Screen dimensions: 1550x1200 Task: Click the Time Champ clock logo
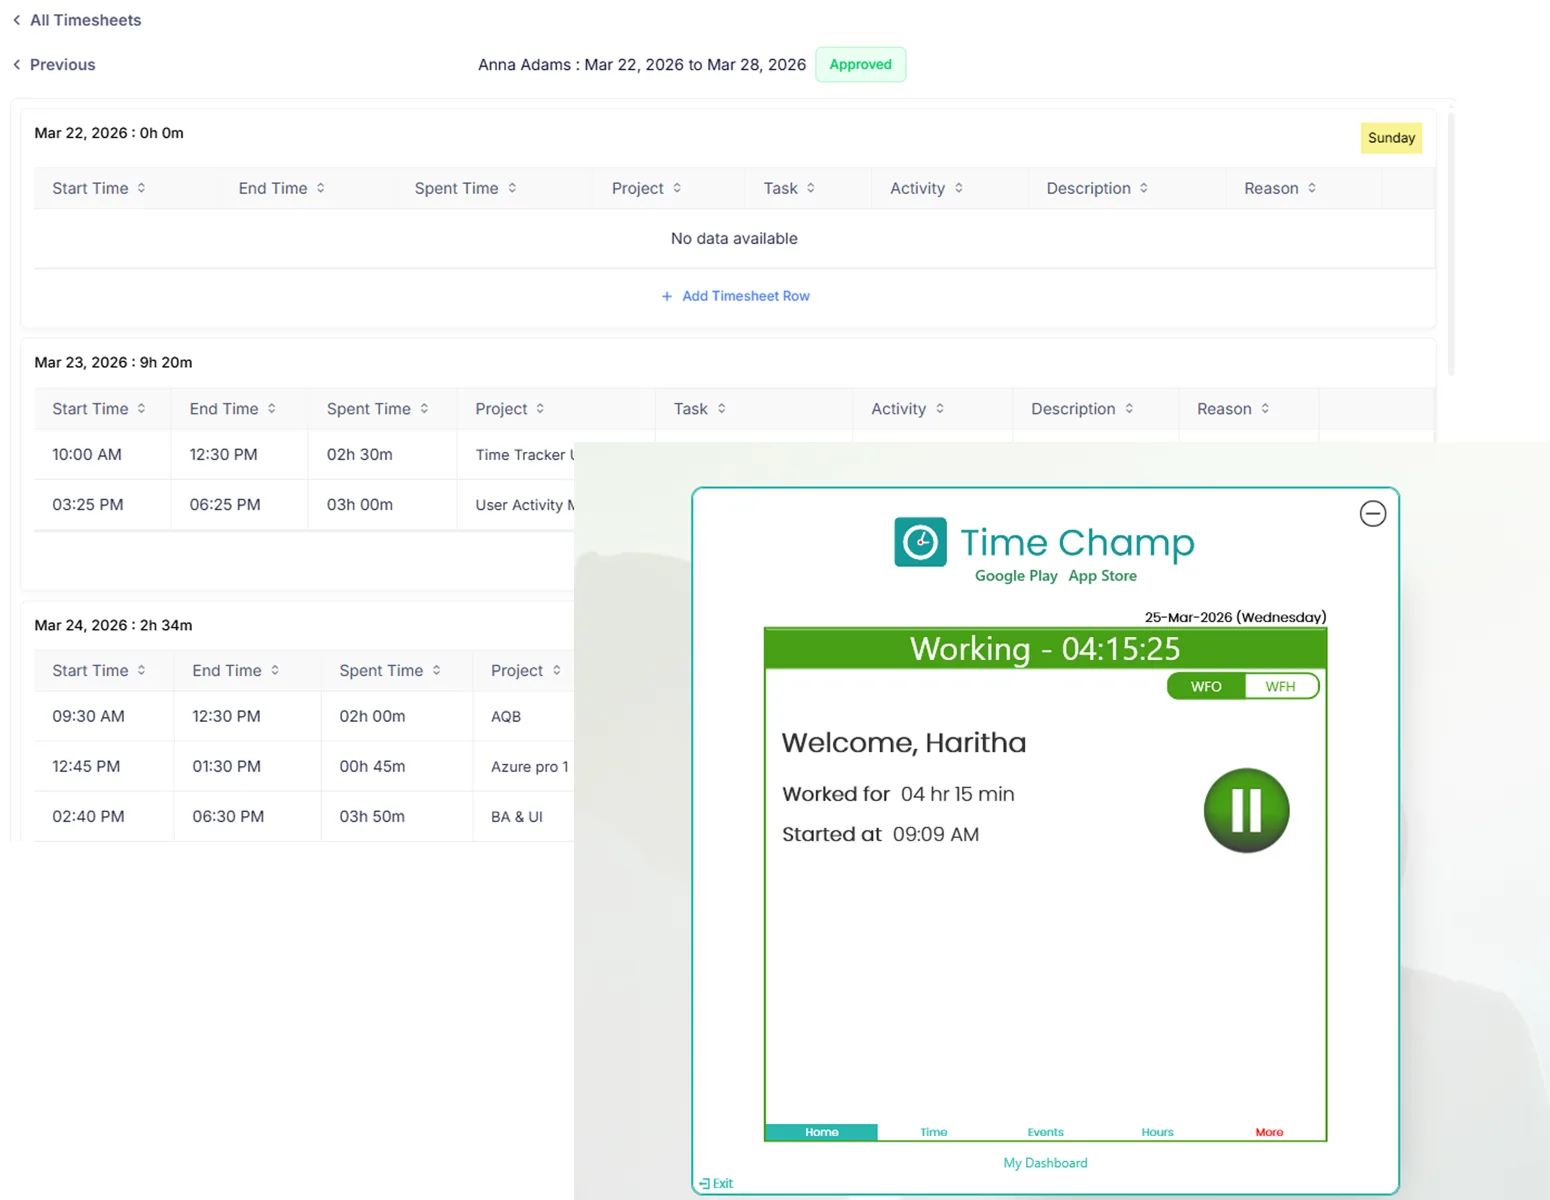920,542
